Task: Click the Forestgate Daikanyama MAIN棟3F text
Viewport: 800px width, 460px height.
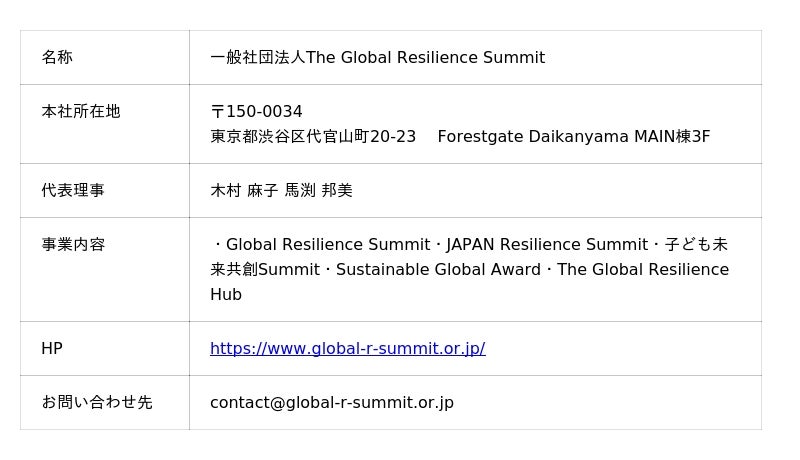Action: pyautogui.click(x=573, y=137)
